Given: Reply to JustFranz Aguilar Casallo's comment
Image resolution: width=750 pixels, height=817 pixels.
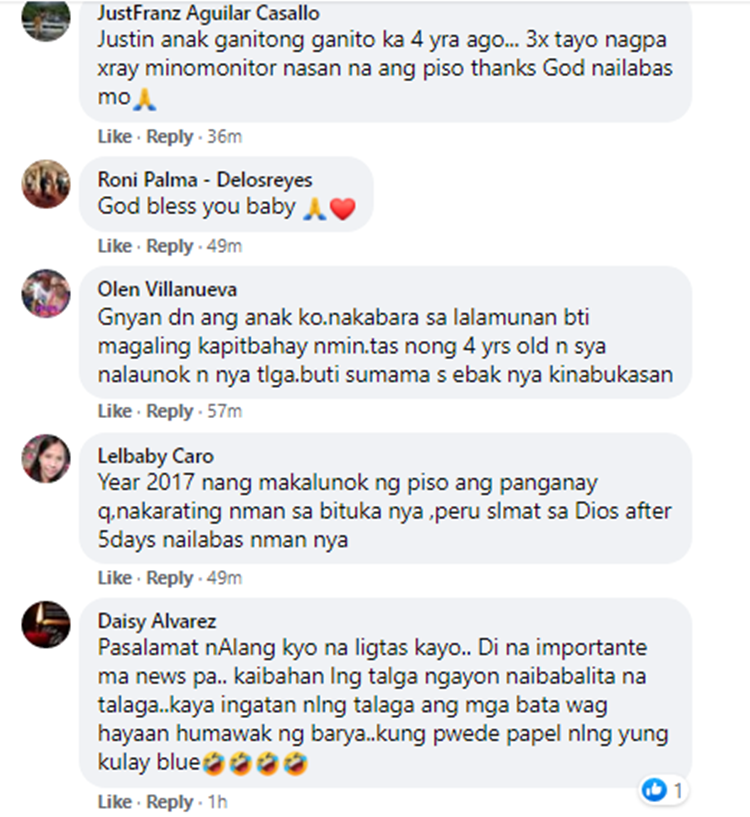Looking at the screenshot, I should pos(170,137).
